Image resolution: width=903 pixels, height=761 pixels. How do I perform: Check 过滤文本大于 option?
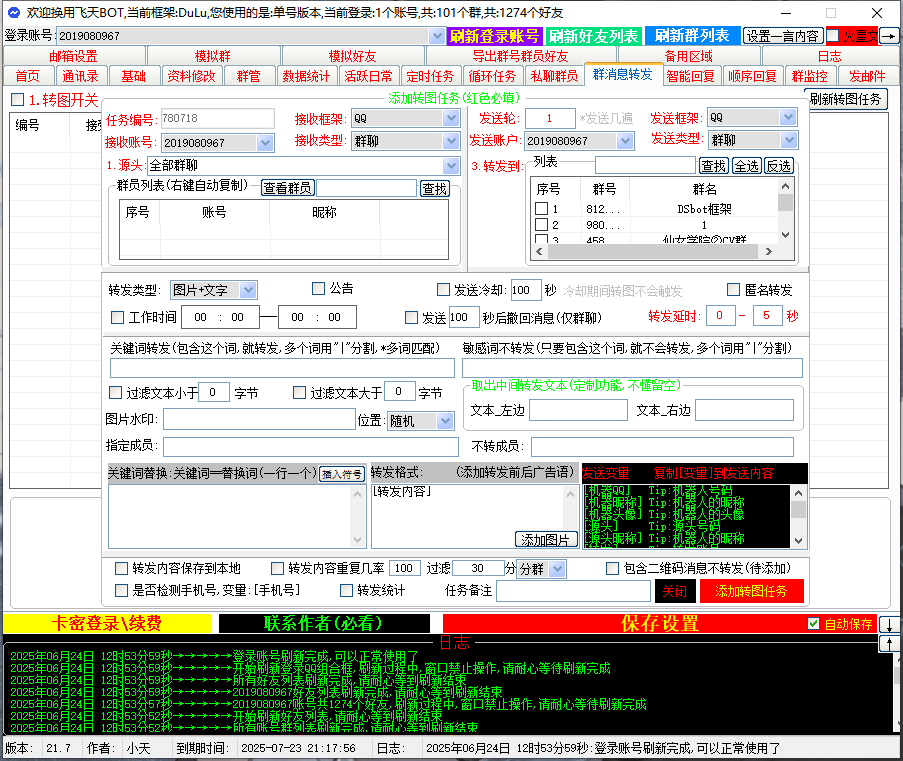(299, 392)
